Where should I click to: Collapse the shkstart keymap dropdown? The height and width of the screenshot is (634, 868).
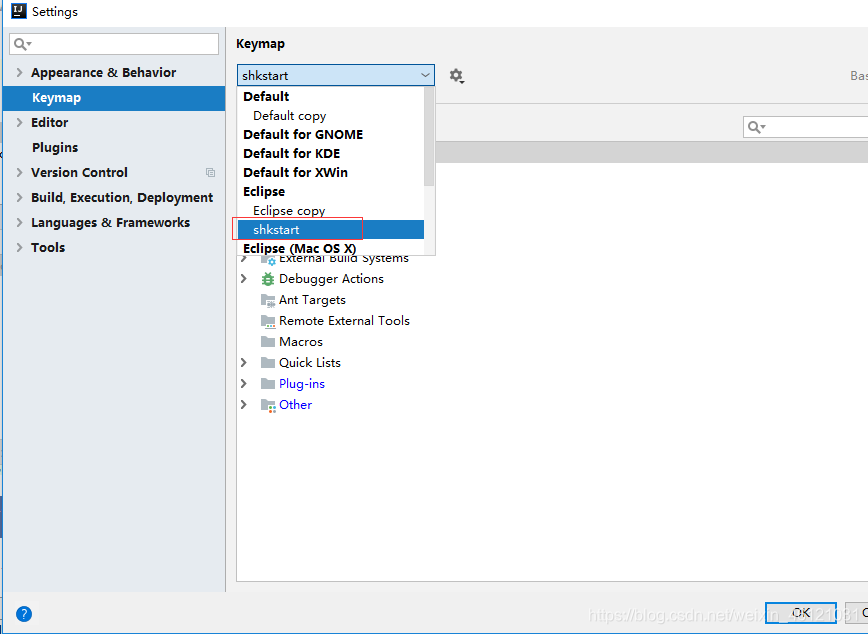coord(425,75)
